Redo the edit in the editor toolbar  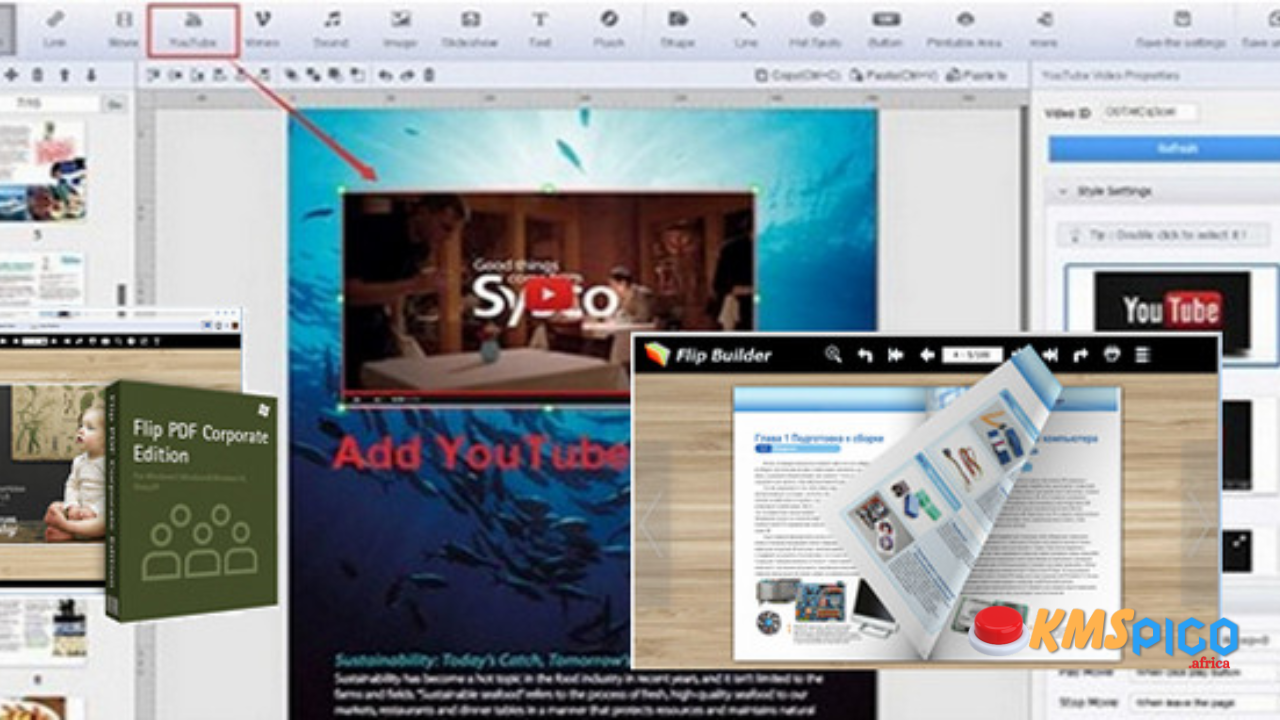[x=407, y=75]
